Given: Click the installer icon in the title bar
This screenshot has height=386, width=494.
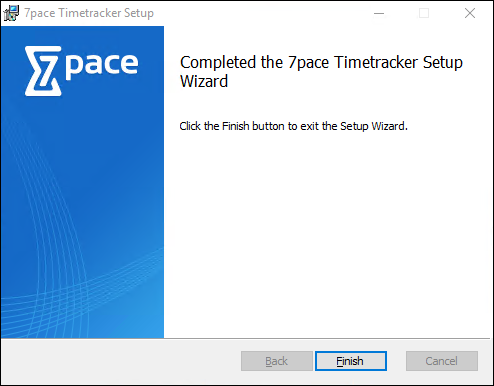Looking at the screenshot, I should tap(11, 13).
